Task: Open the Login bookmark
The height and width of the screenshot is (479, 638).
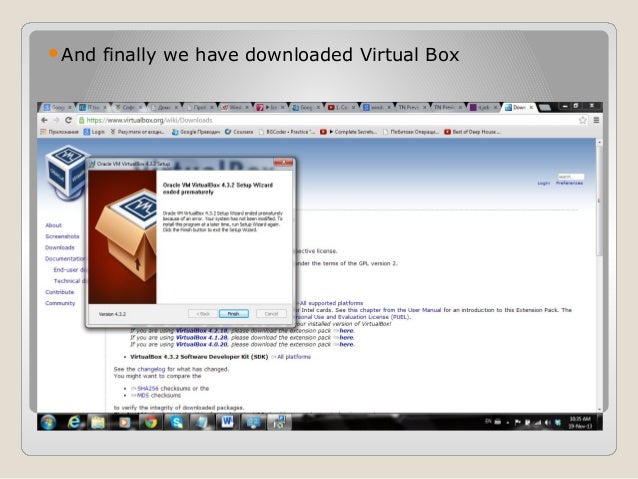Action: pyautogui.click(x=94, y=132)
